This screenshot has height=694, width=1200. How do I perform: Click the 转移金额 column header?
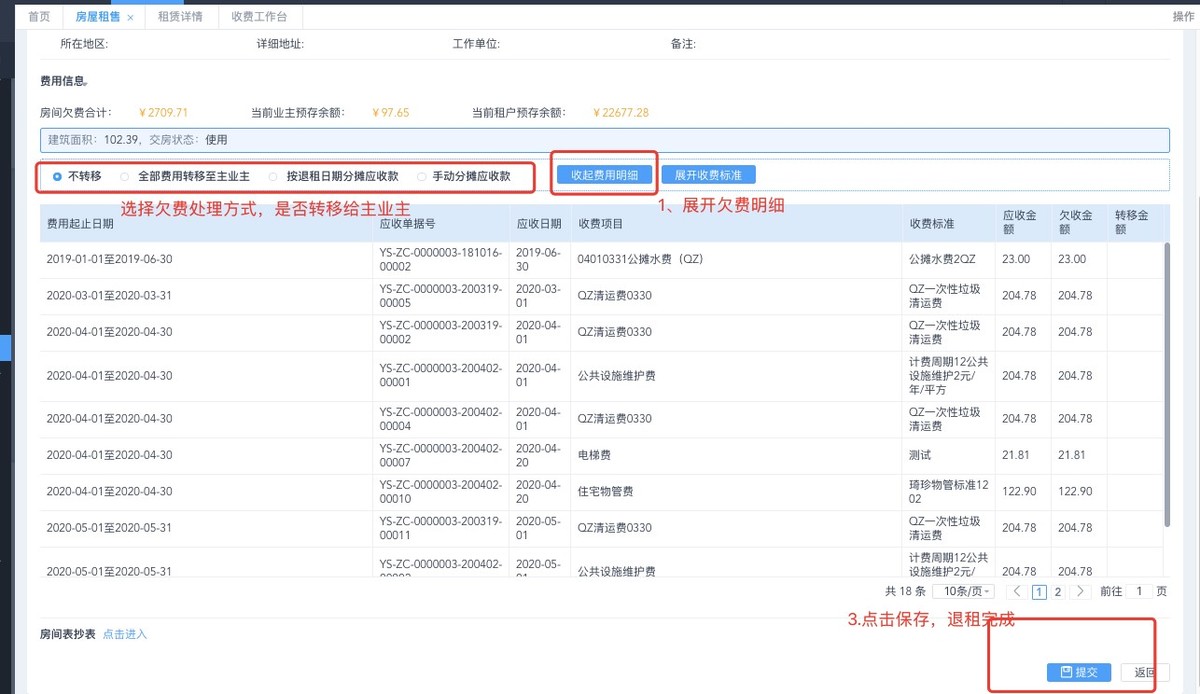pyautogui.click(x=1134, y=224)
